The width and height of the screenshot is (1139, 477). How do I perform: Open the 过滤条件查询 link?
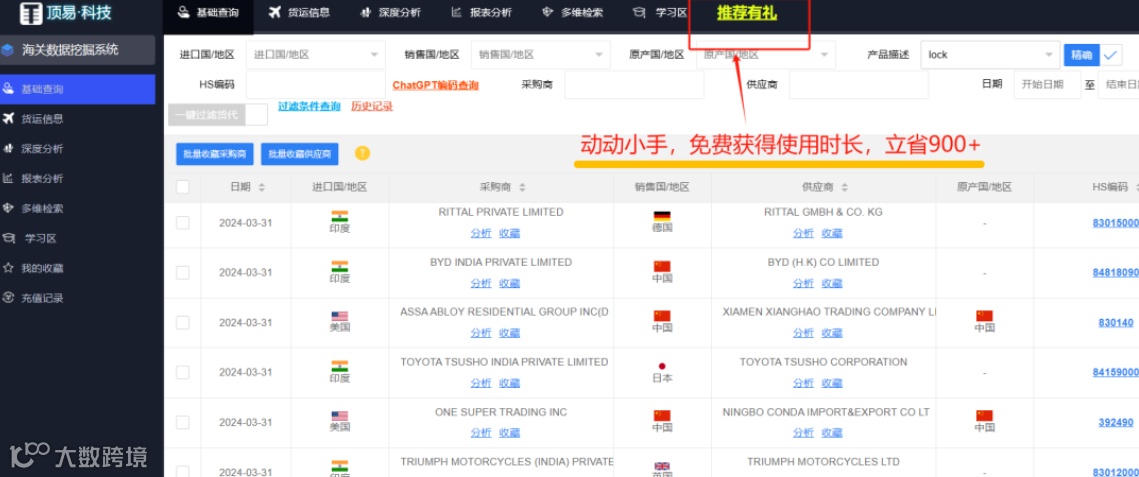309,106
